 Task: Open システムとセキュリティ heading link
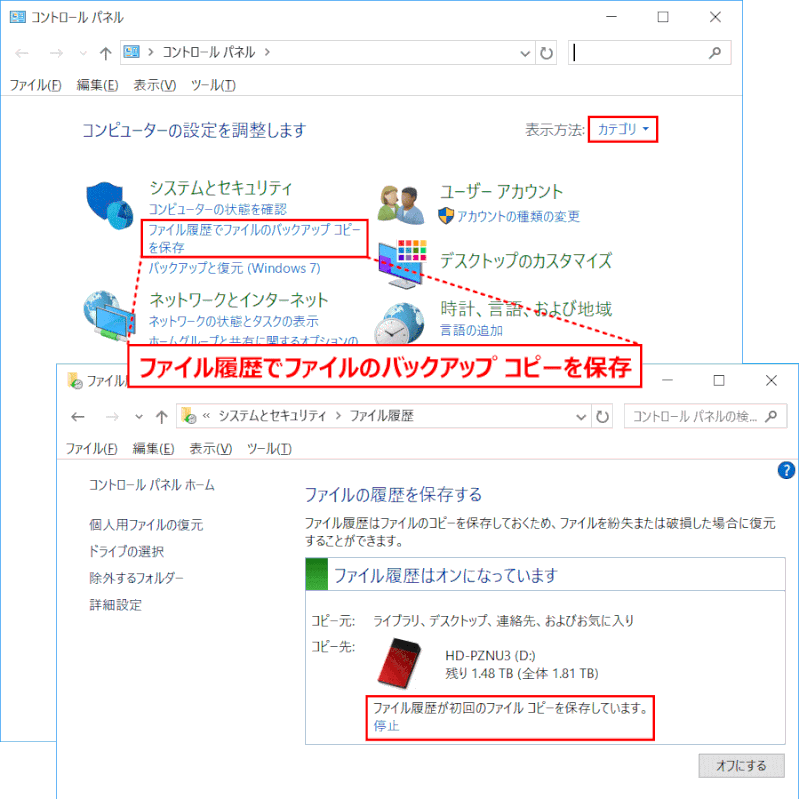pyautogui.click(x=221, y=188)
